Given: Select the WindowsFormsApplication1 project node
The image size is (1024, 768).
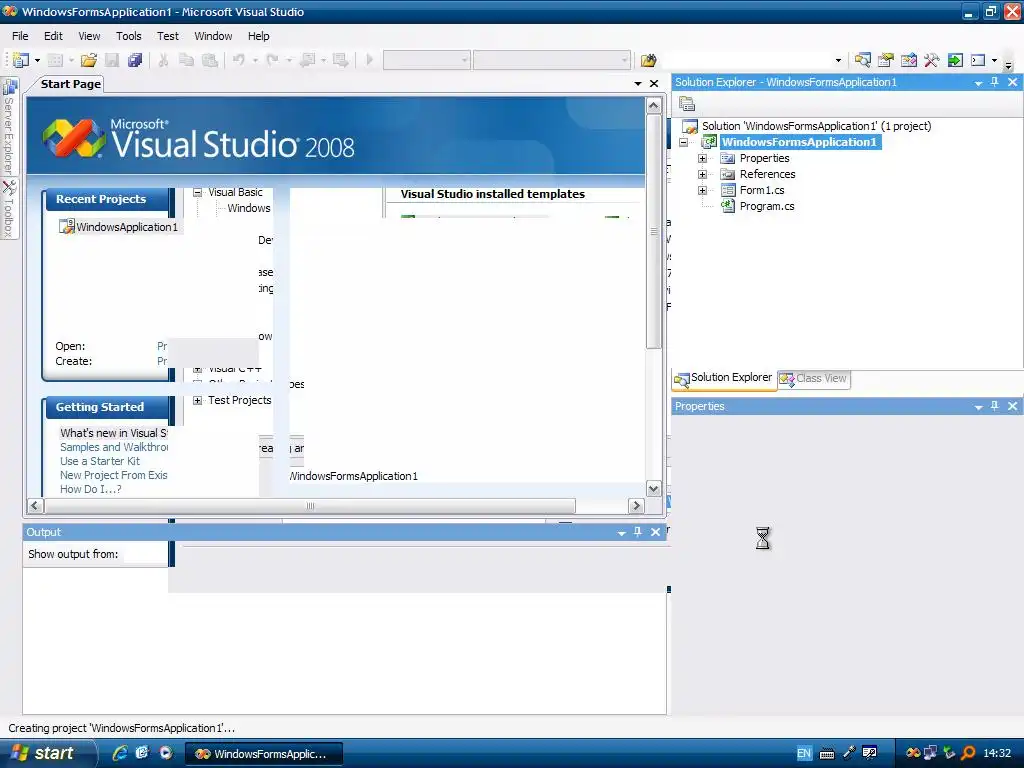Looking at the screenshot, I should [799, 142].
